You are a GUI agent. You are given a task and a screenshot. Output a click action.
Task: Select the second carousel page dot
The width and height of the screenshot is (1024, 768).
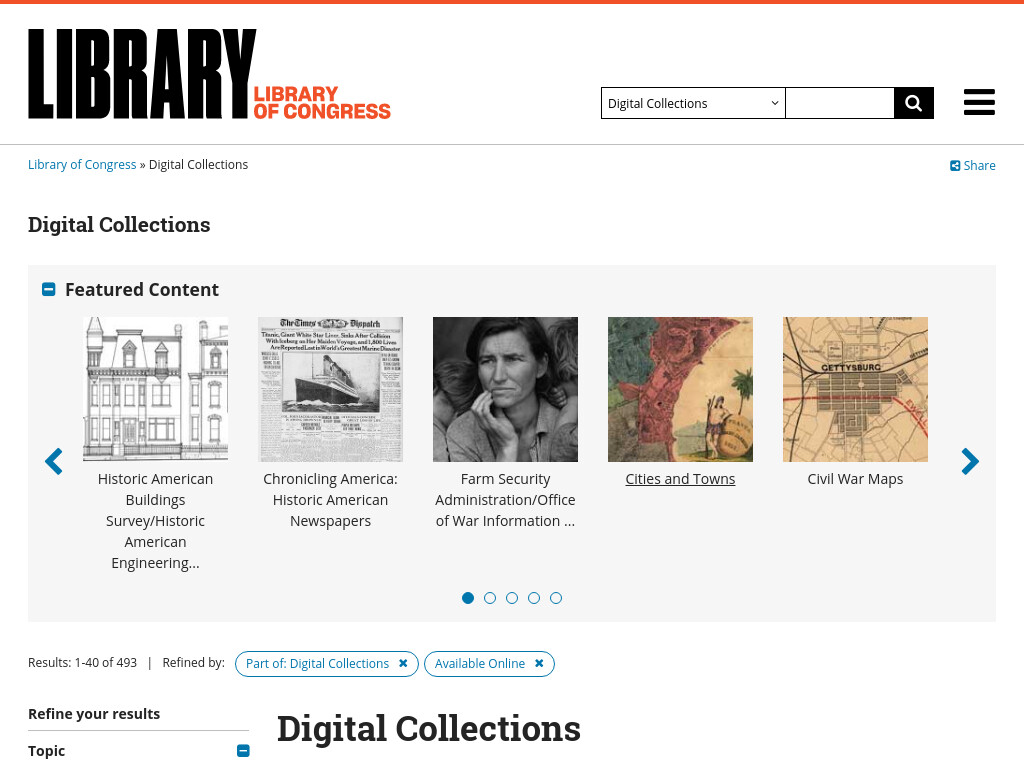490,598
